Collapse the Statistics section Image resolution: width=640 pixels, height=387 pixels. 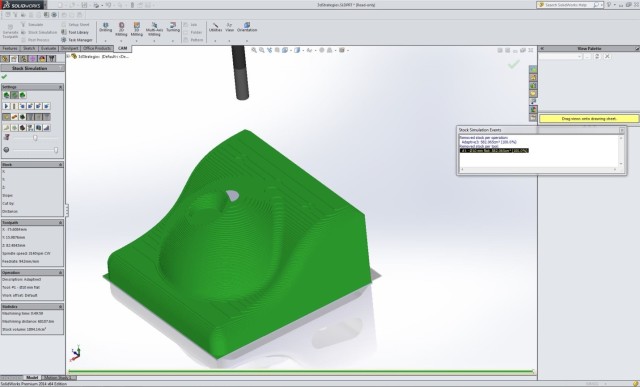(60, 306)
